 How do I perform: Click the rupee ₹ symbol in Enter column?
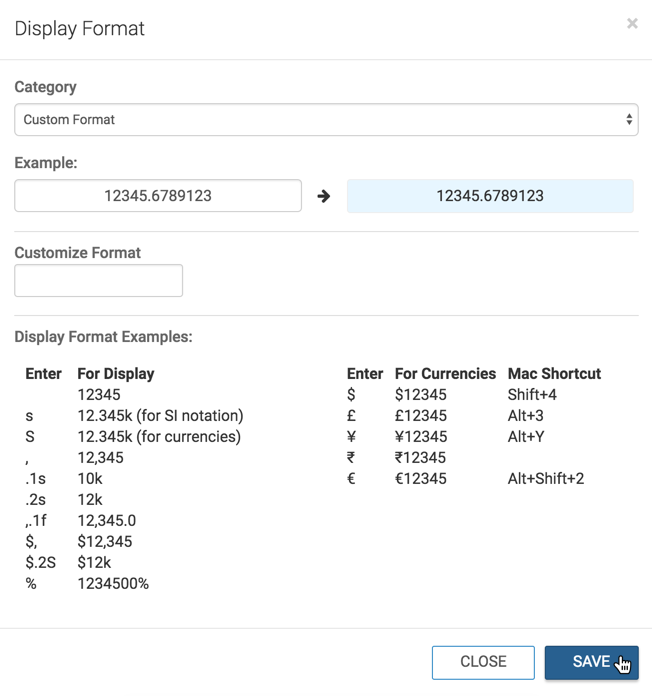[x=351, y=458]
